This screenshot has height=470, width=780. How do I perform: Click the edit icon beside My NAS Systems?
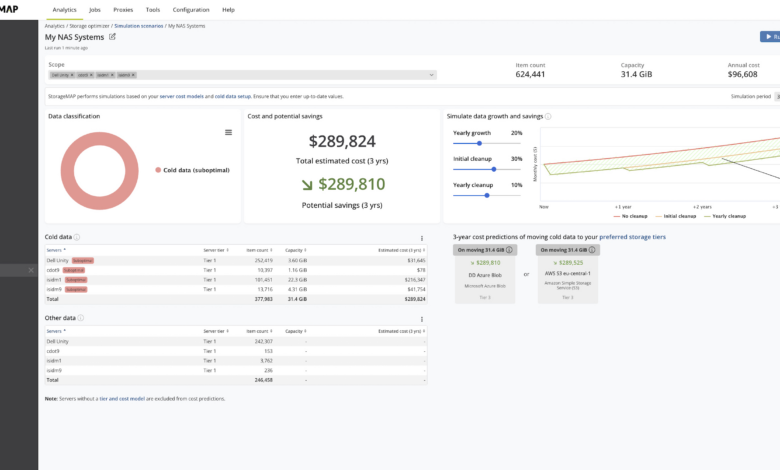[112, 36]
